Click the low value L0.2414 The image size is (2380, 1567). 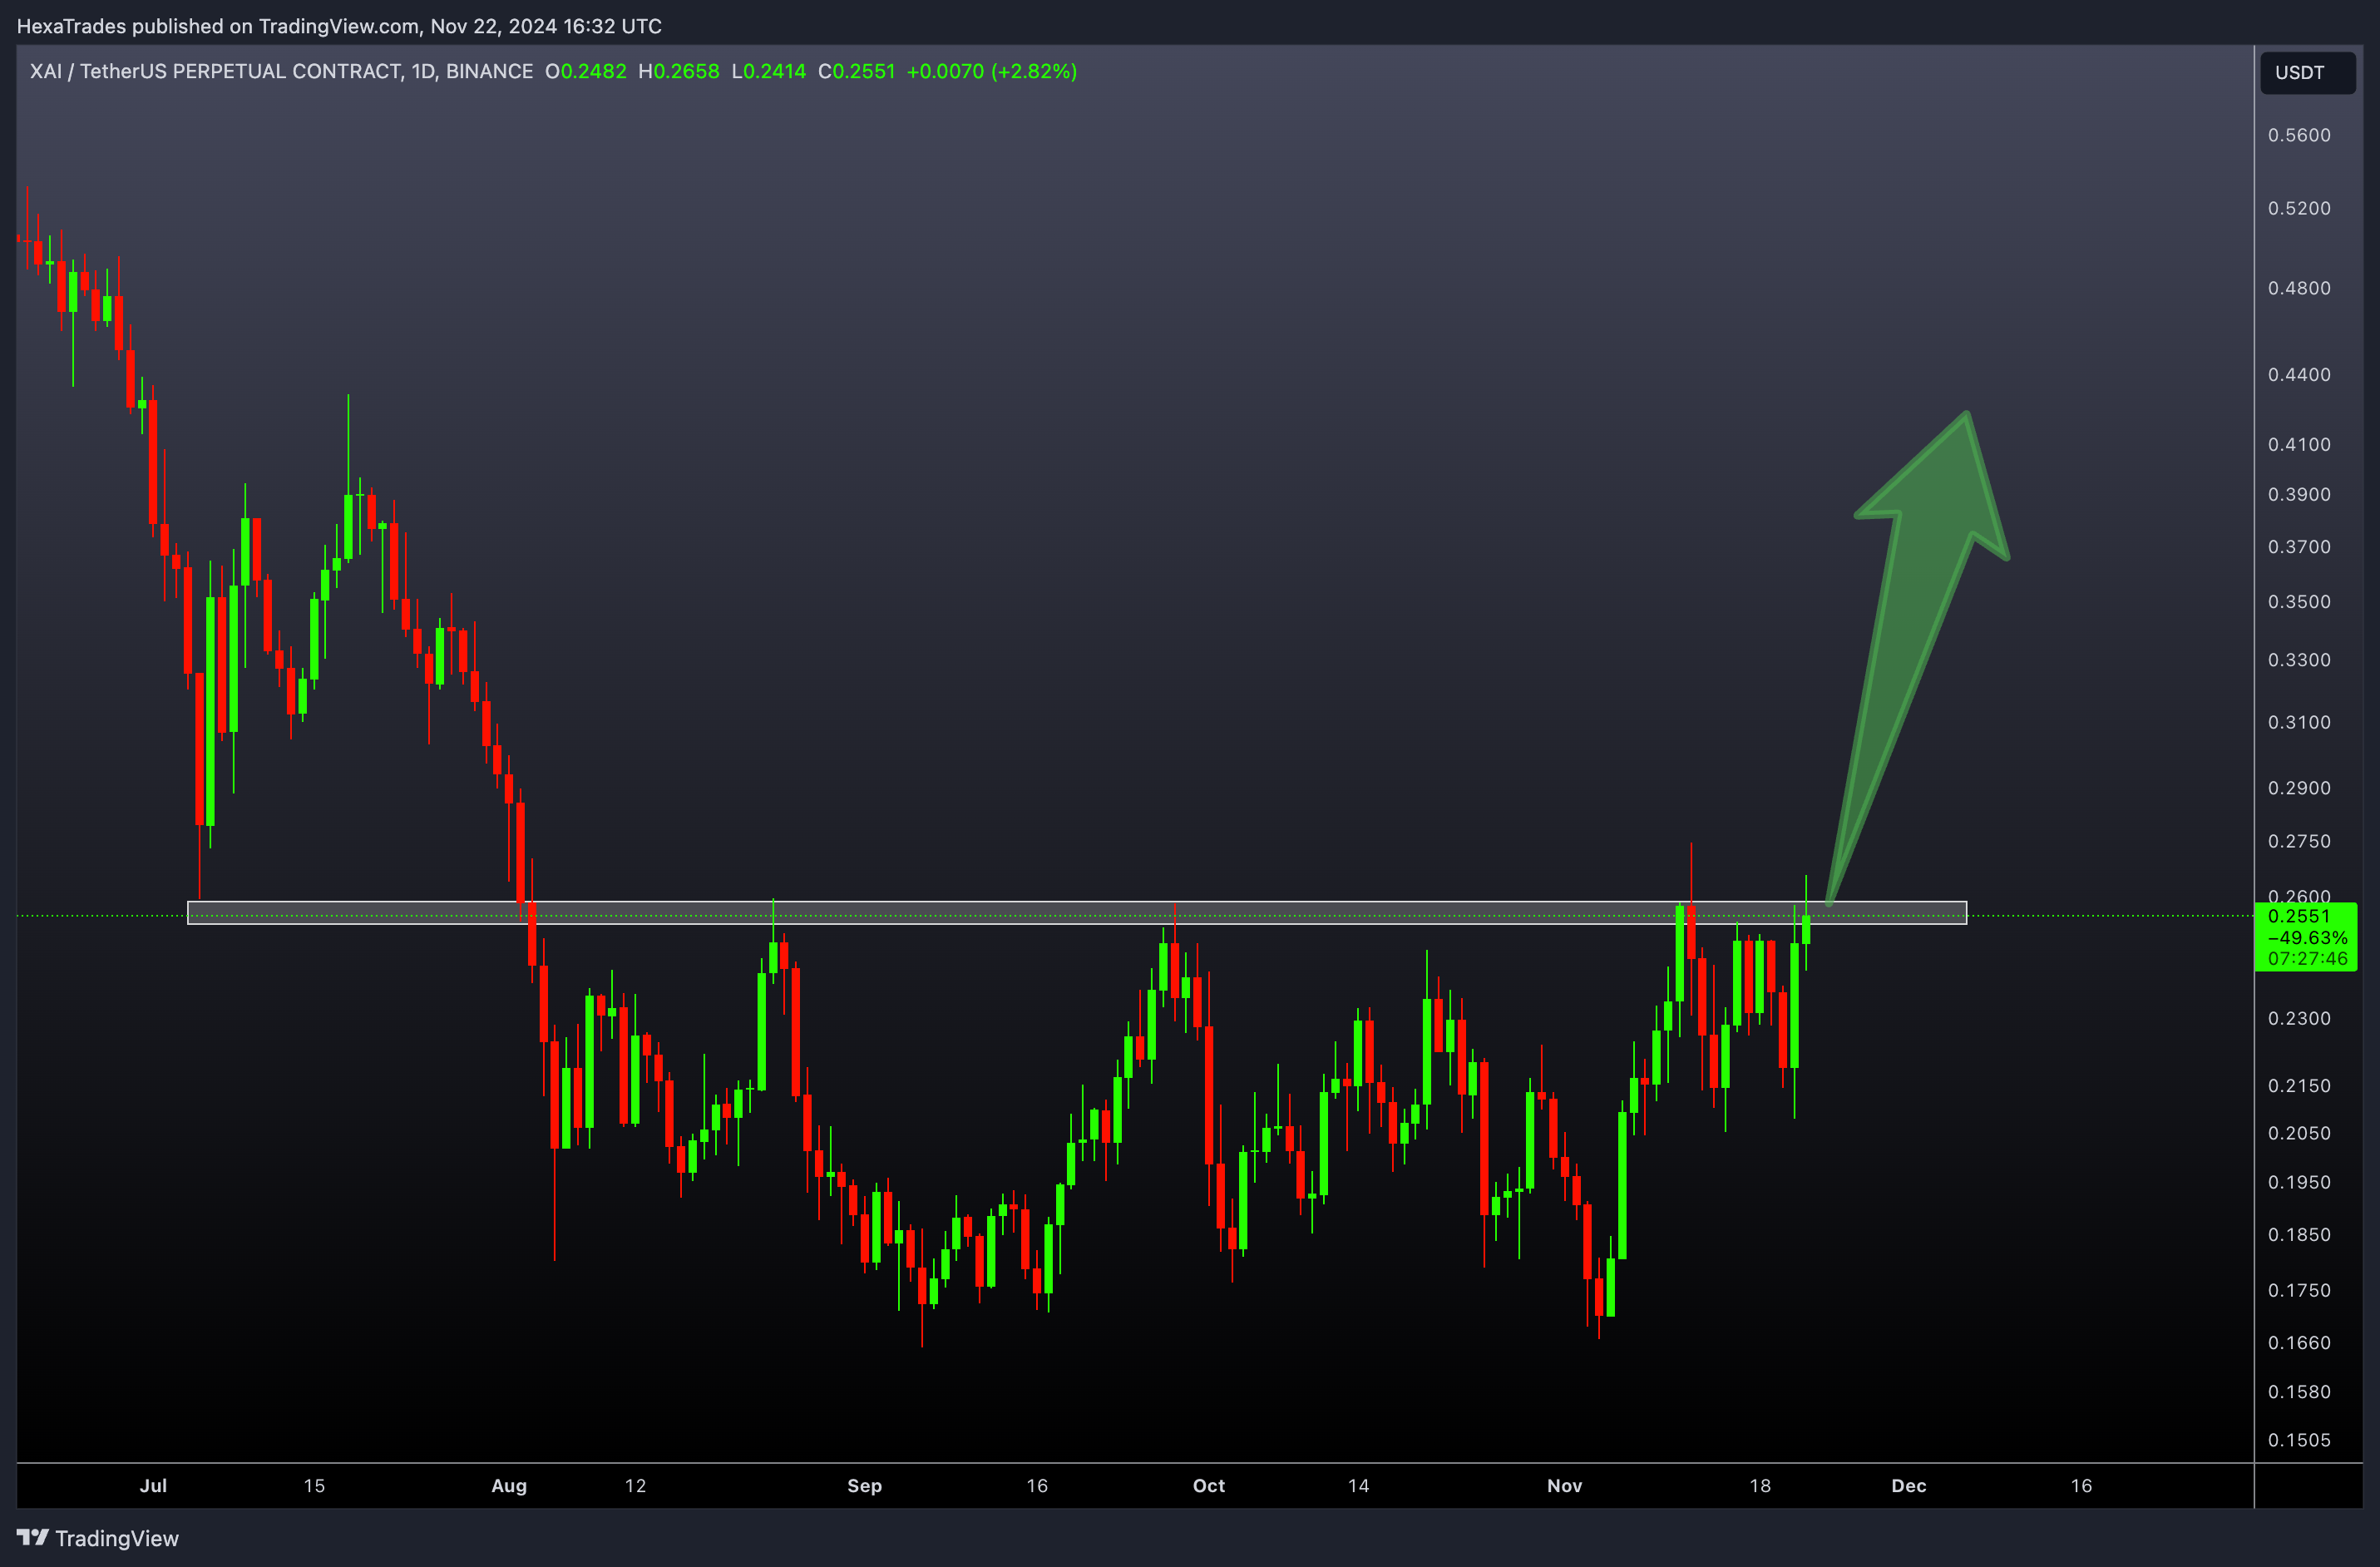point(769,71)
